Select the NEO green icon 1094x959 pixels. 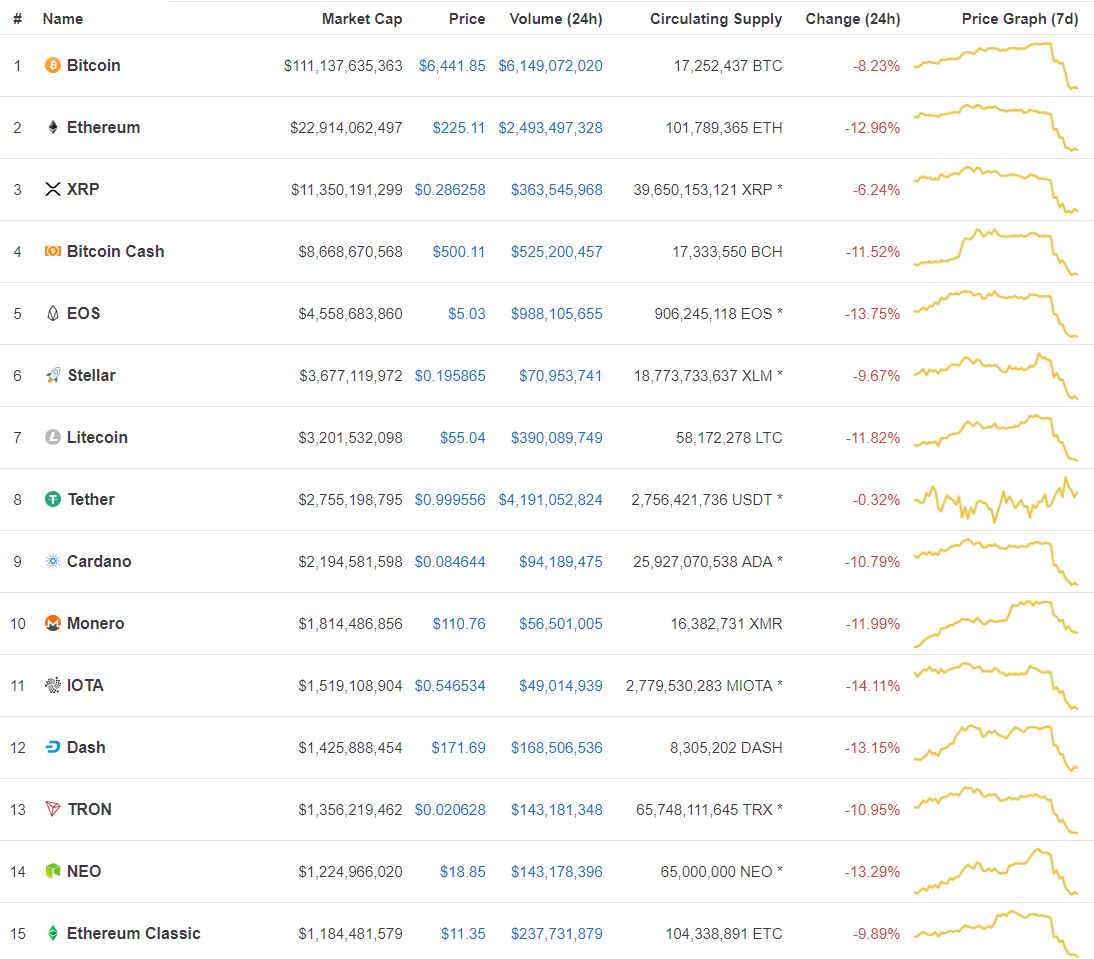pyautogui.click(x=51, y=871)
